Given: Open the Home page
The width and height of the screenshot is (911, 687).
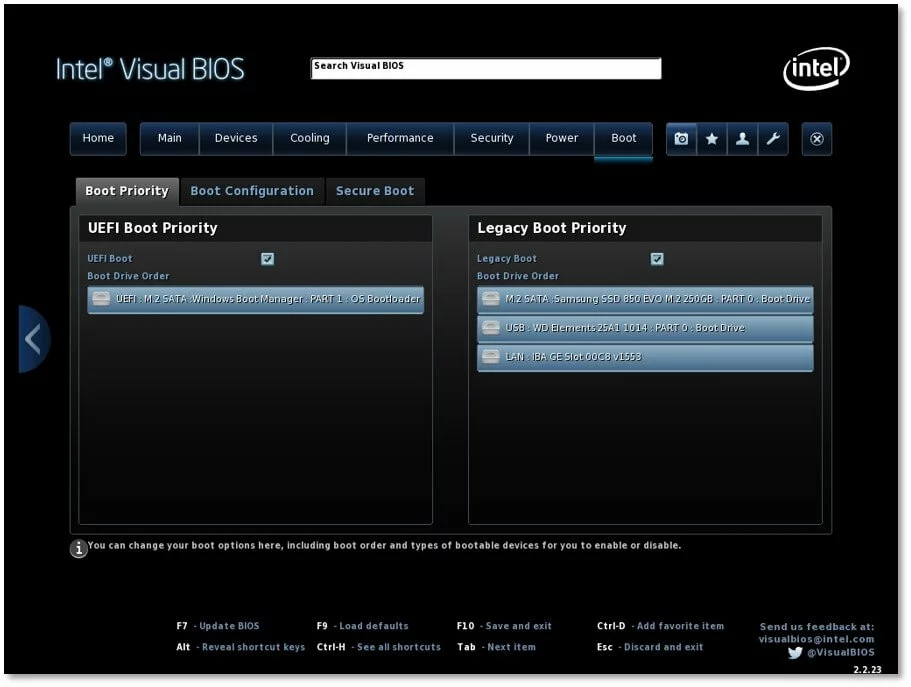Looking at the screenshot, I should tap(98, 138).
